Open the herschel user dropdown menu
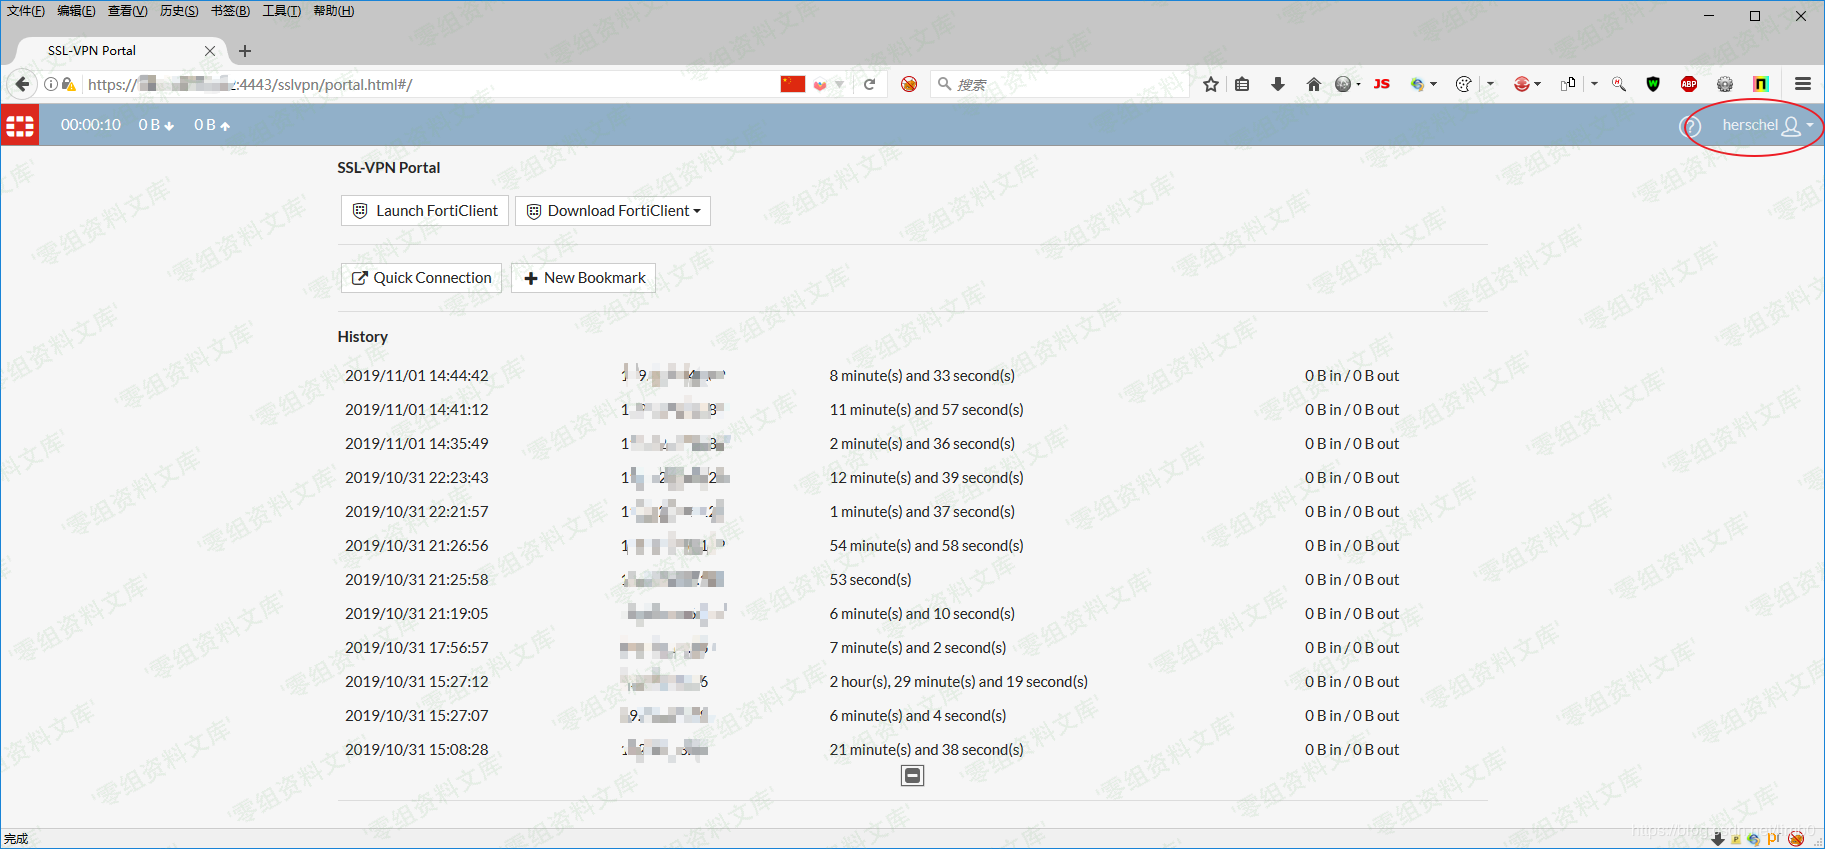Screen dimensions: 1825x849 pos(1766,125)
